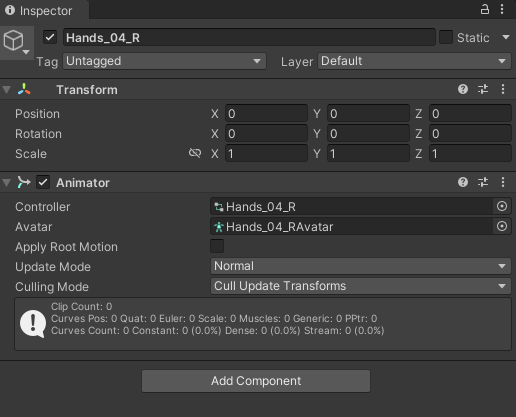
Task: Open the Tag dropdown showing Untagged
Action: click(x=164, y=61)
